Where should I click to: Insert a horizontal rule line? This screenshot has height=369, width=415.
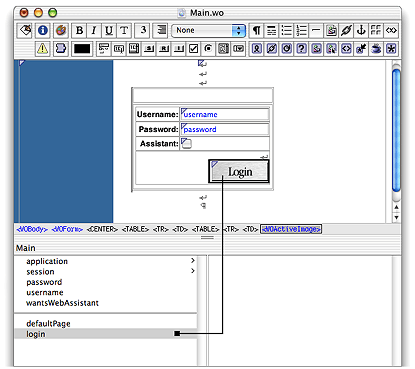point(316,30)
